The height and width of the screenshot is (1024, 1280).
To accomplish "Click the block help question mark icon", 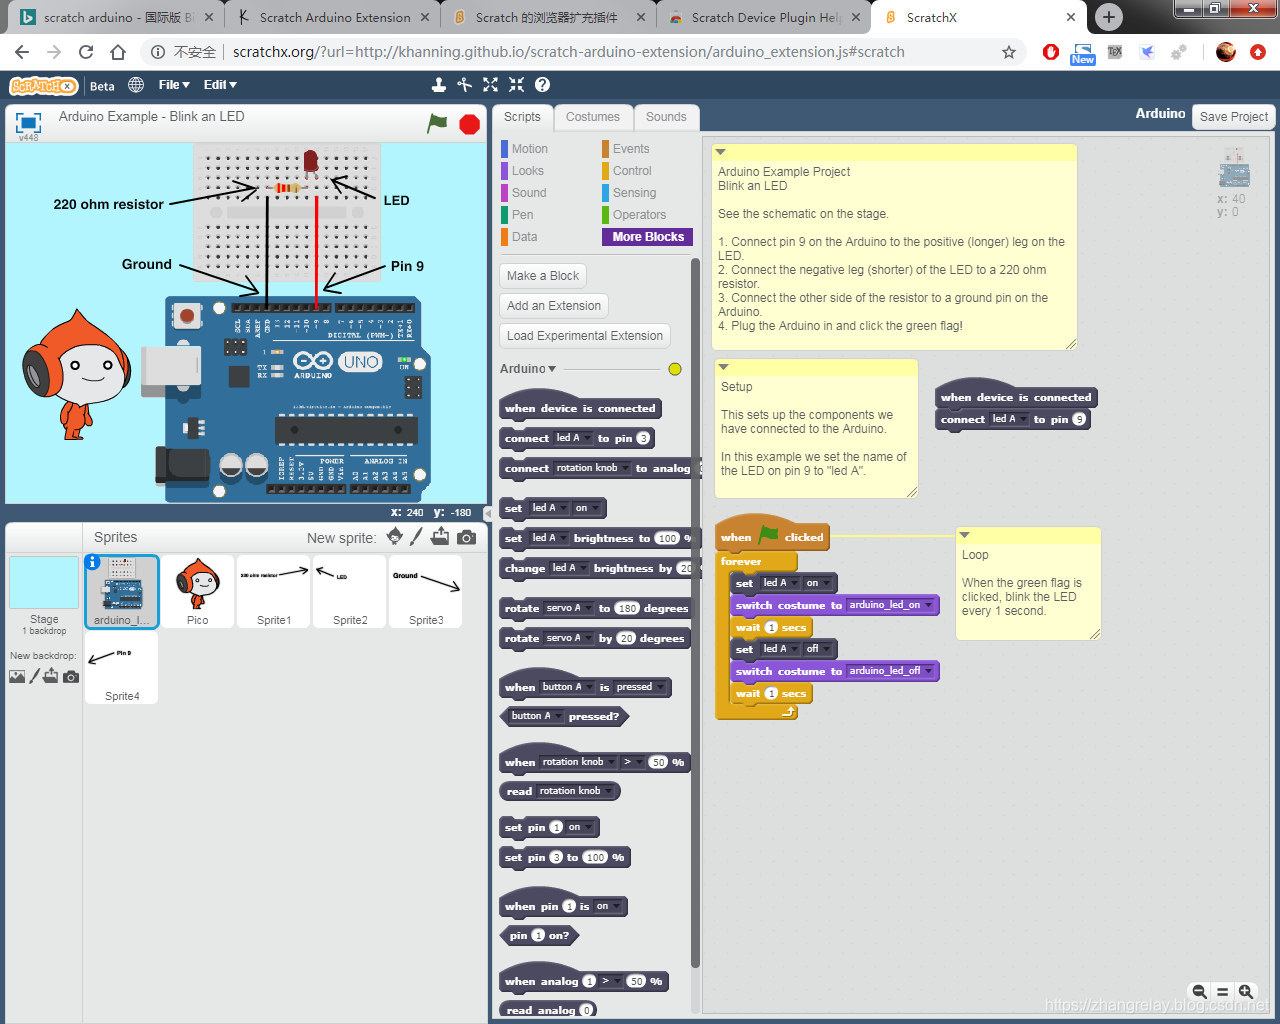I will click(x=542, y=85).
